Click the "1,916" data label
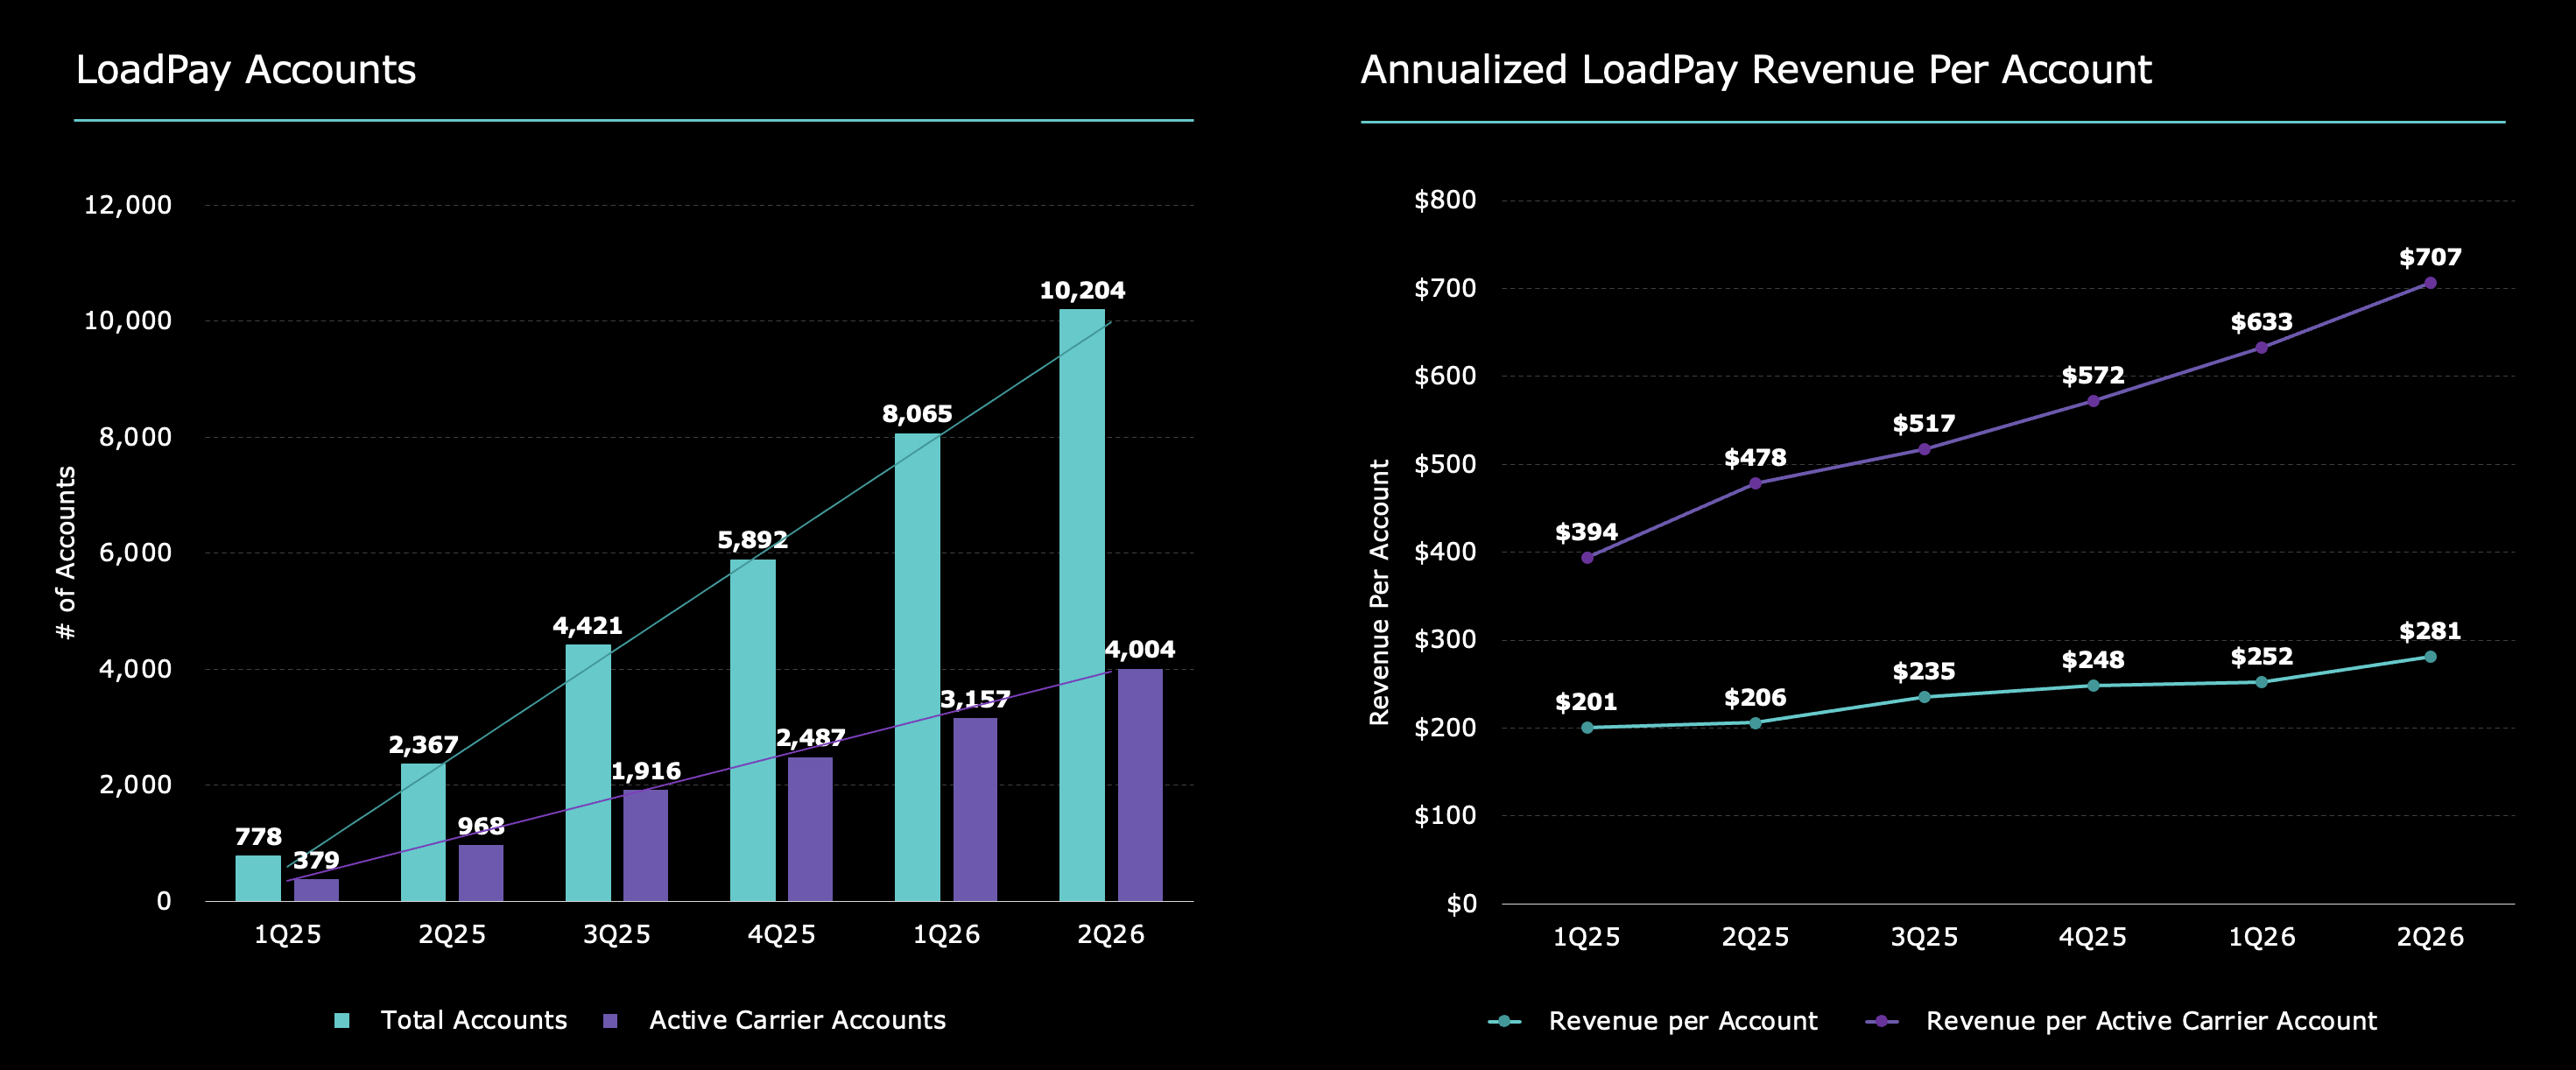Viewport: 2576px width, 1070px height. pyautogui.click(x=646, y=771)
